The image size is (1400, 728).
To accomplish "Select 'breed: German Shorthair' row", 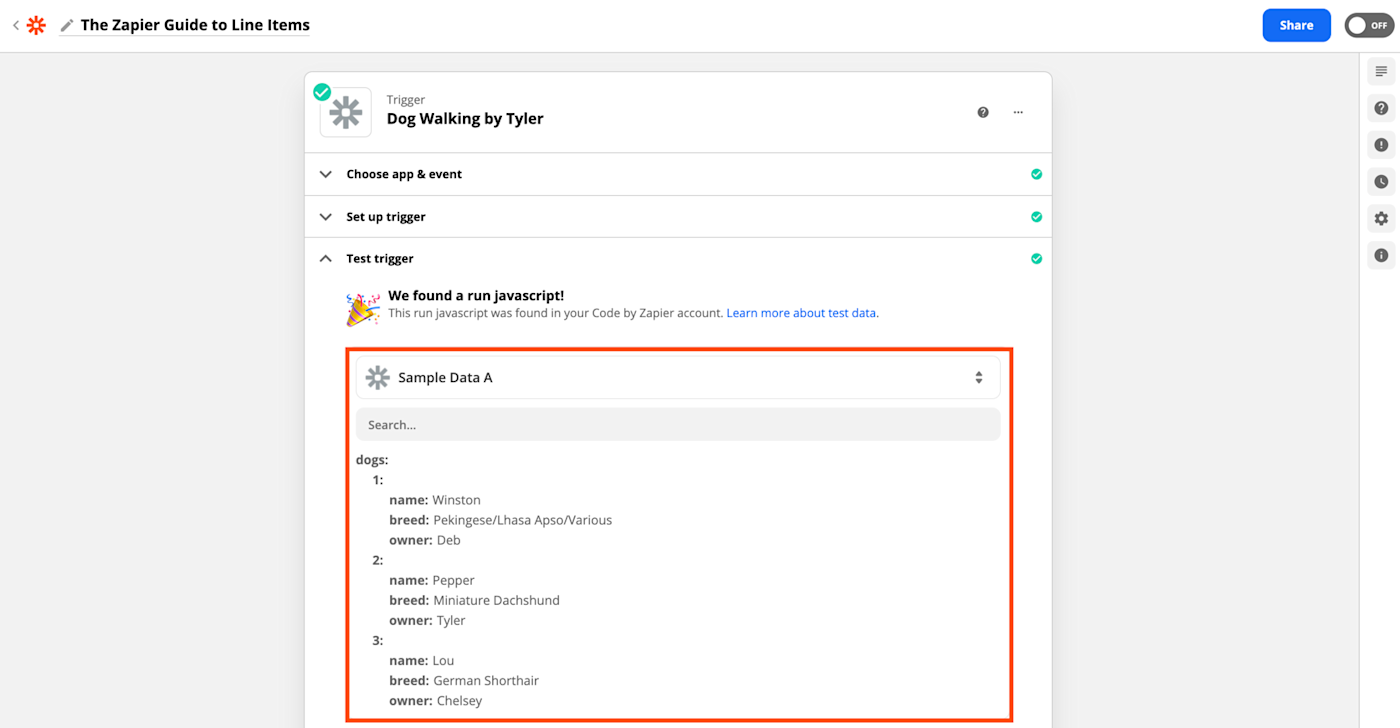I will [x=464, y=680].
